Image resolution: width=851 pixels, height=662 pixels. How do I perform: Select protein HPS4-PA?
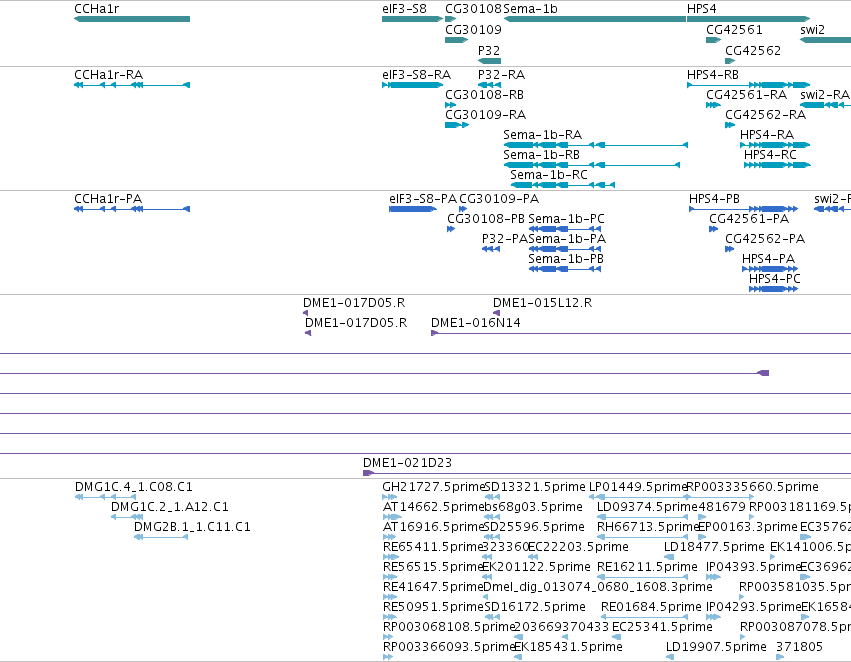[769, 259]
